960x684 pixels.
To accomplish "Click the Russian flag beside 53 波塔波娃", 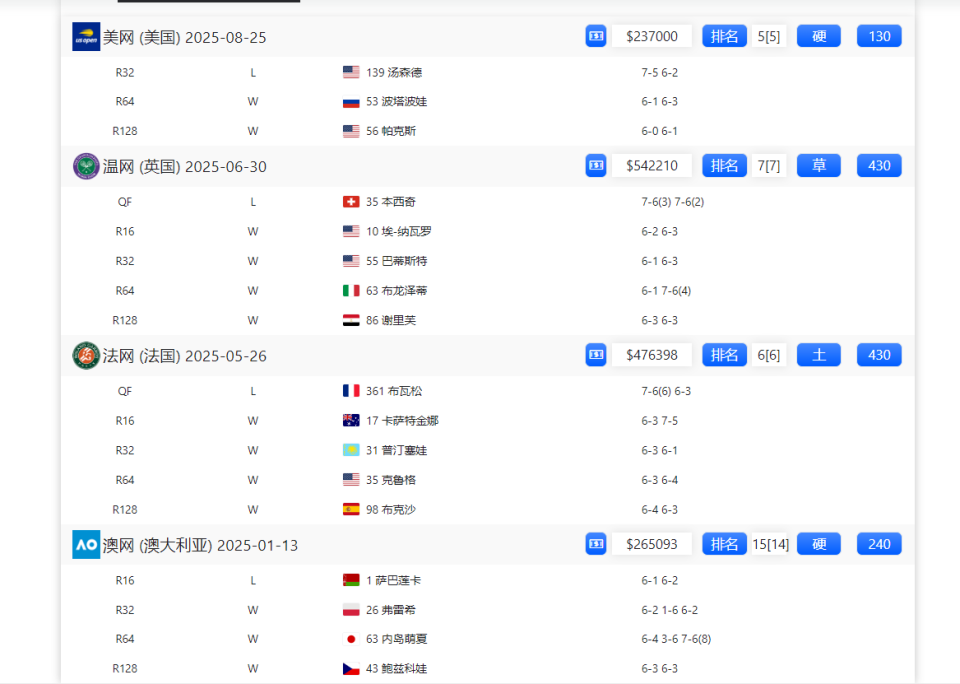I will 351,102.
